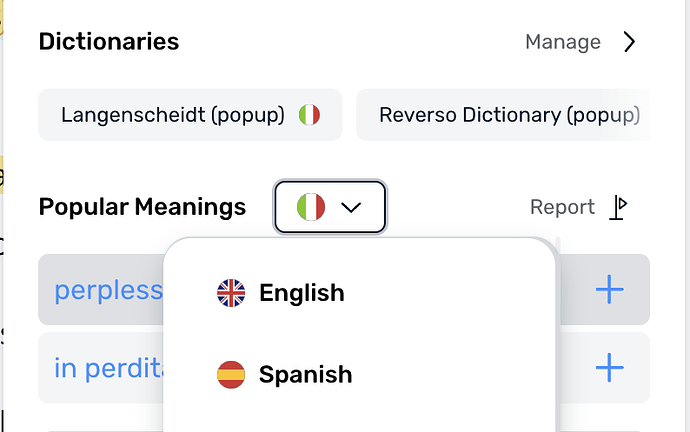Viewport: 690px width, 432px height.
Task: Click the Popular Meanings heading
Action: pyautogui.click(x=142, y=207)
